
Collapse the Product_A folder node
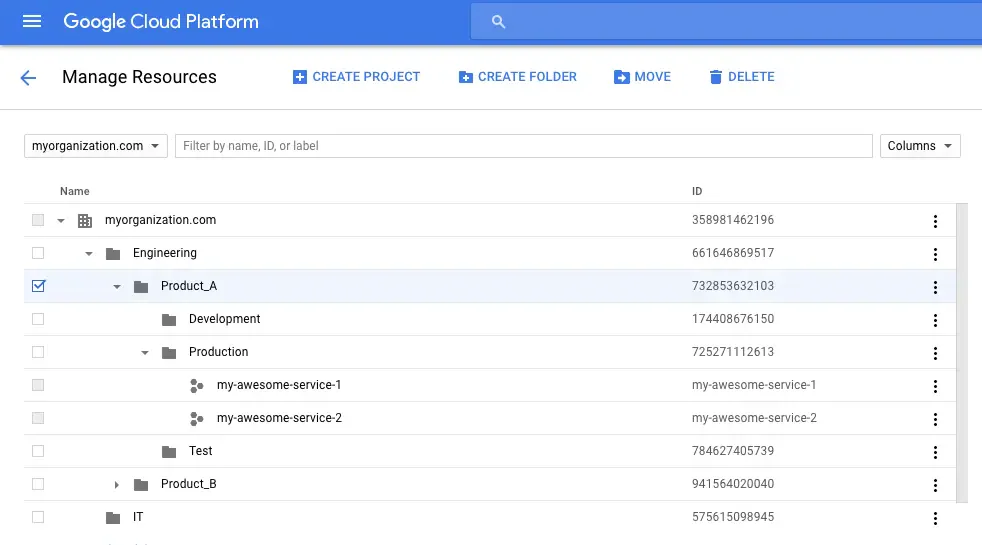pyautogui.click(x=116, y=287)
